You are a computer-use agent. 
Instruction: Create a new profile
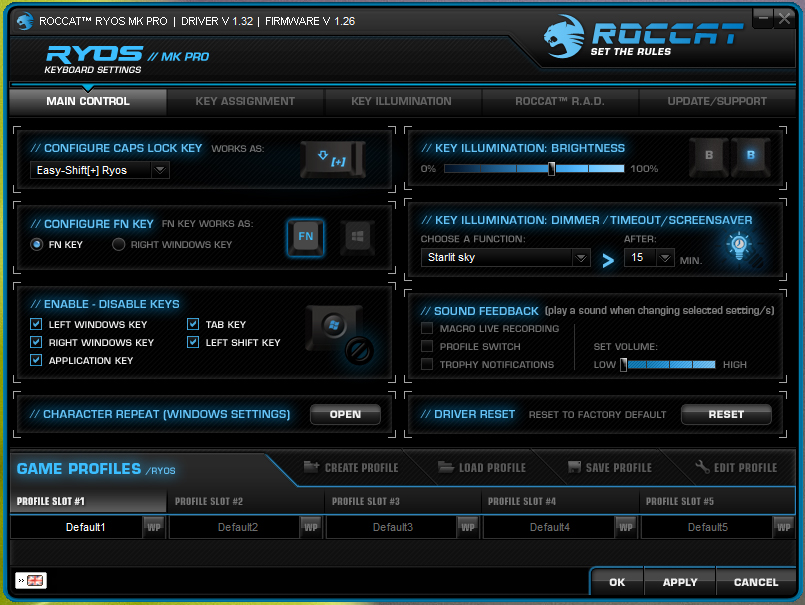click(351, 467)
